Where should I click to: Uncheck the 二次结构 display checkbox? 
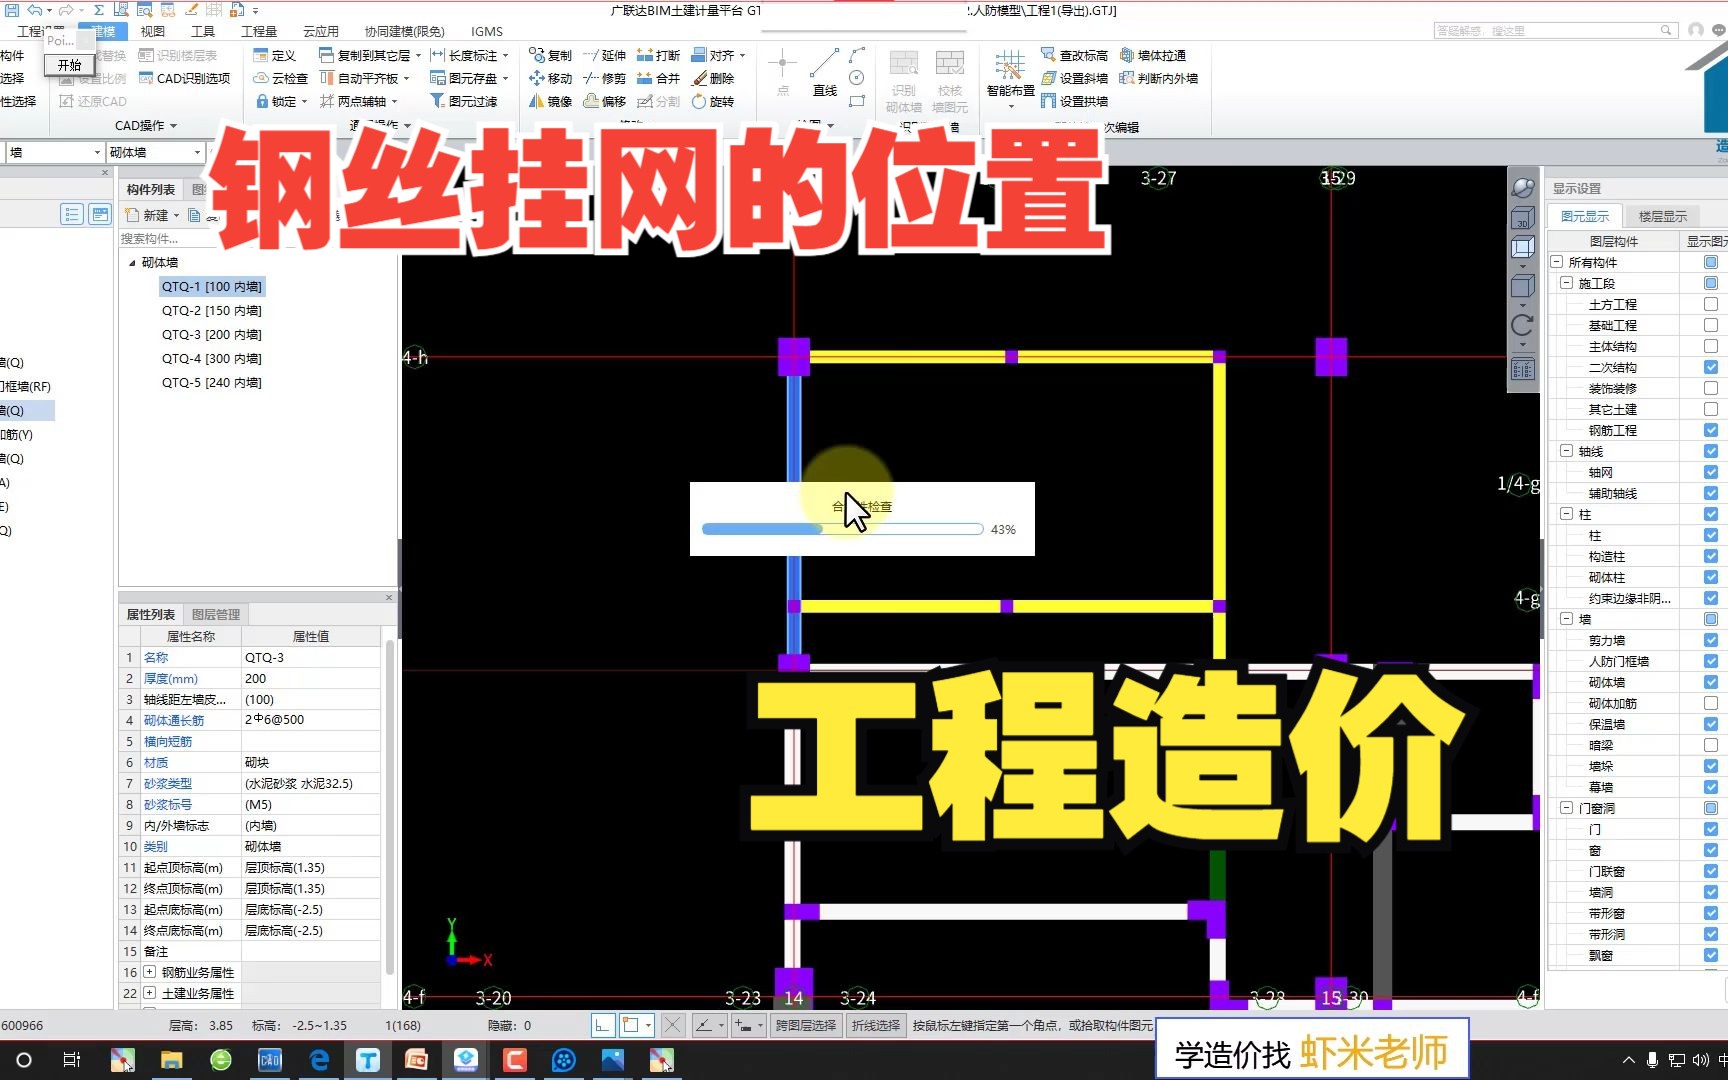(1711, 367)
